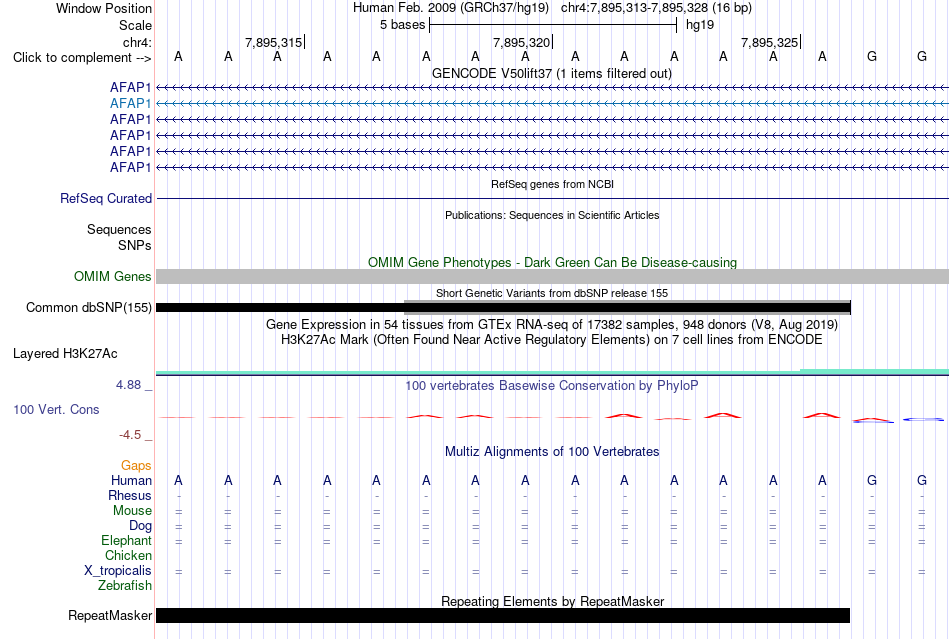
Task: Select the Dog species label
Action: pyautogui.click(x=140, y=526)
